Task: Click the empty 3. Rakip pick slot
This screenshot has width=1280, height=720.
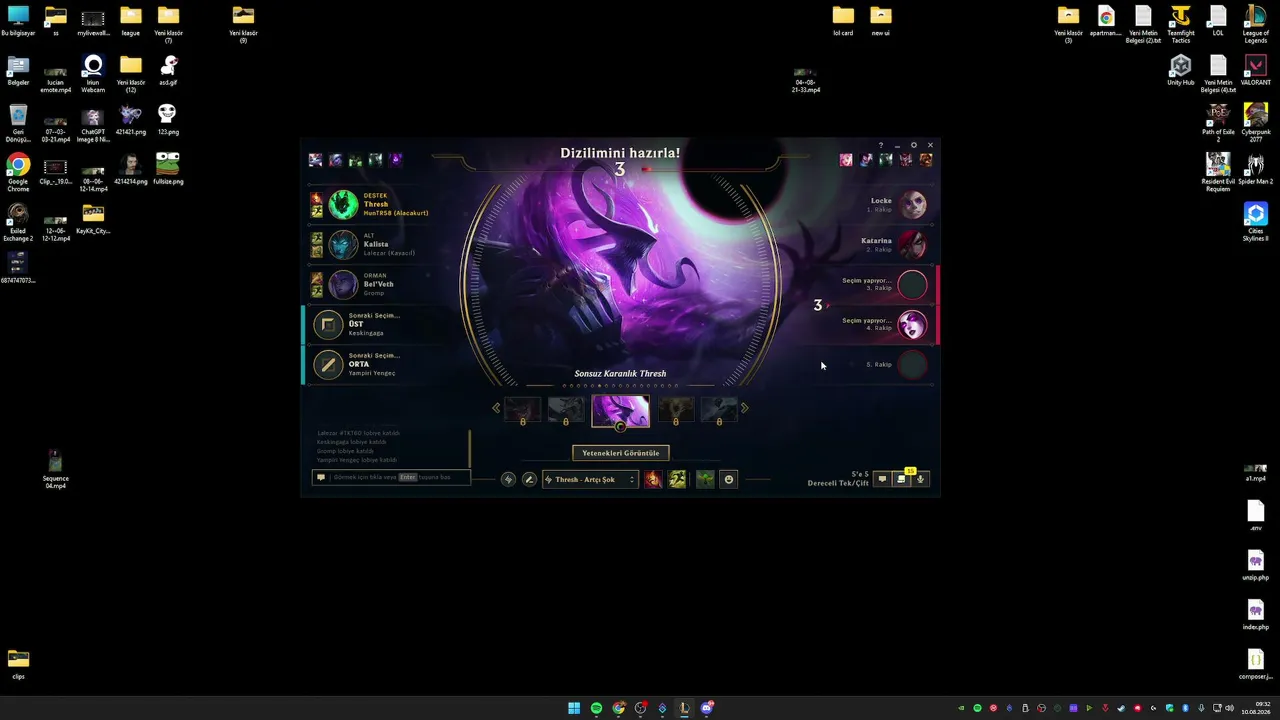Action: click(x=912, y=285)
